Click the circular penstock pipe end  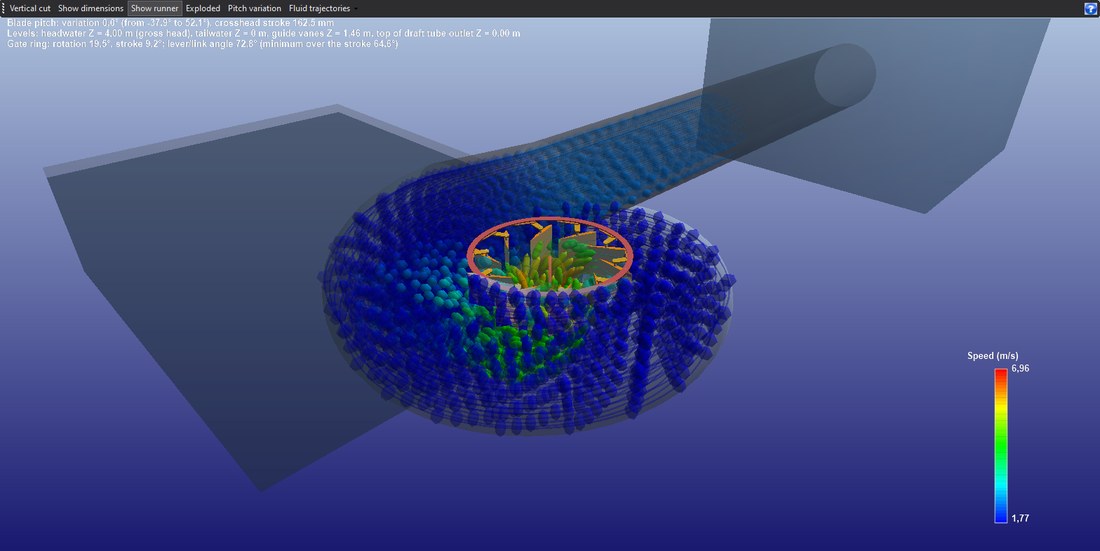tap(845, 75)
